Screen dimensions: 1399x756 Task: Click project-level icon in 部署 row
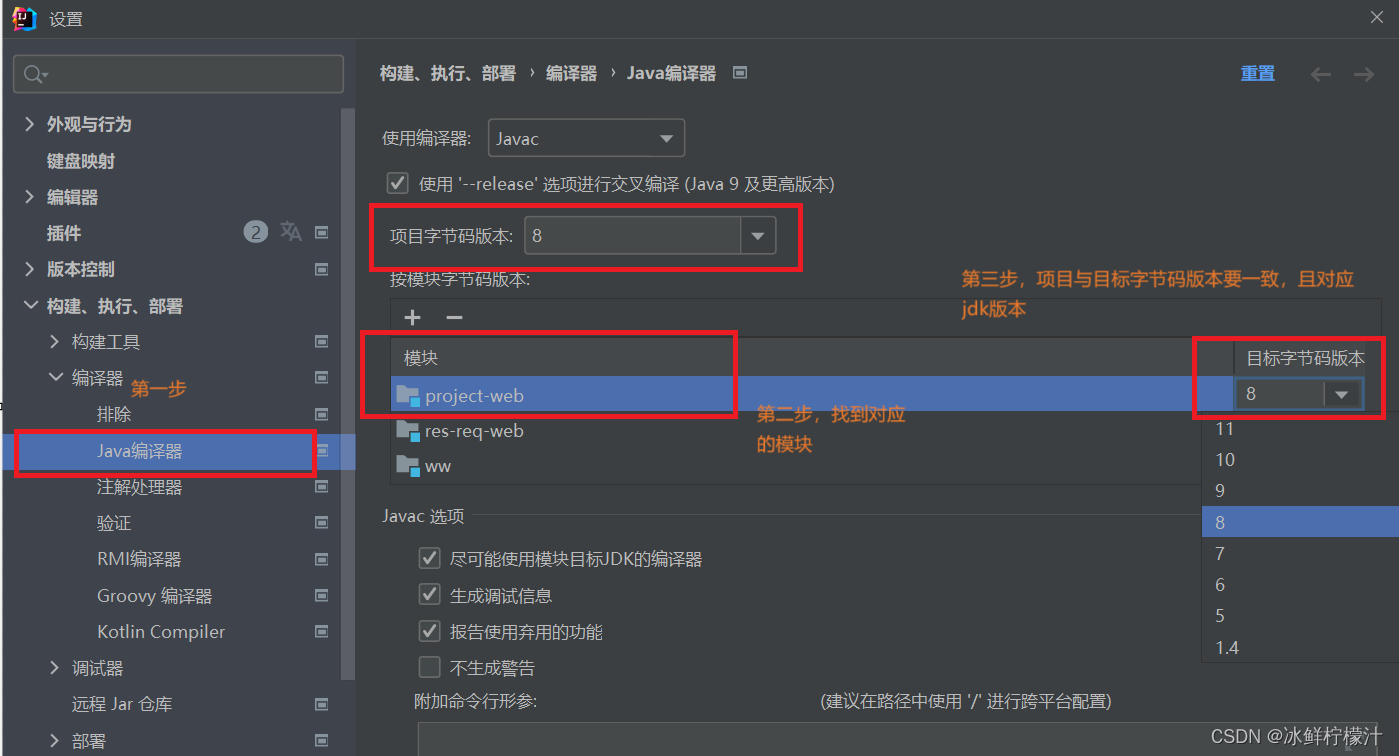pyautogui.click(x=322, y=741)
